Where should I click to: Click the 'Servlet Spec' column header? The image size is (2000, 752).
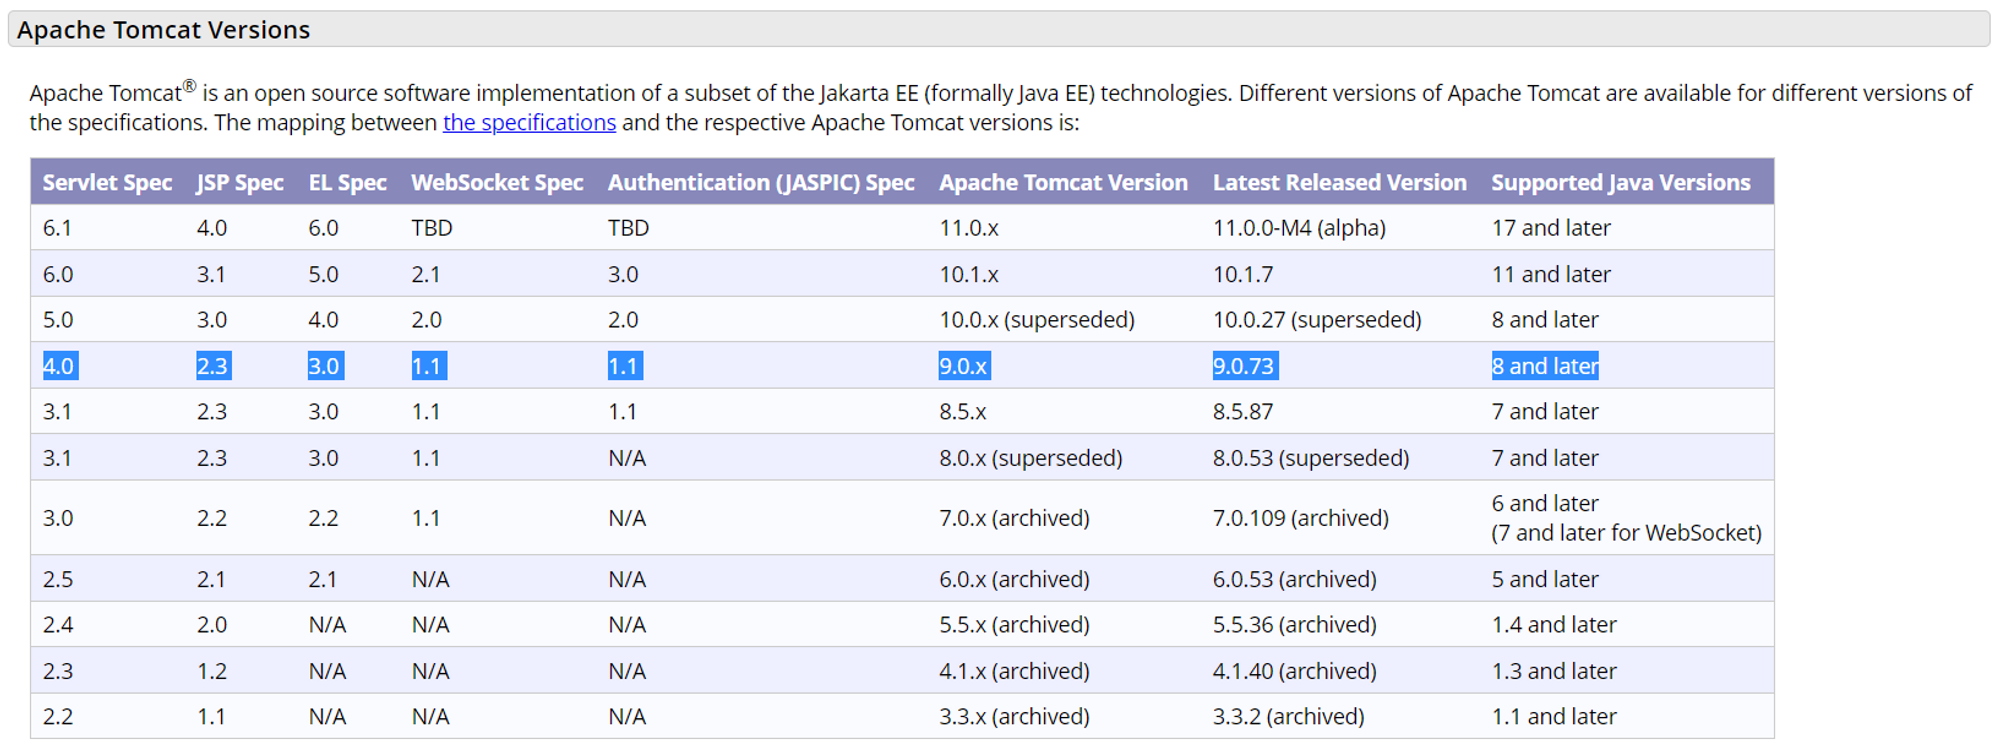pos(107,183)
